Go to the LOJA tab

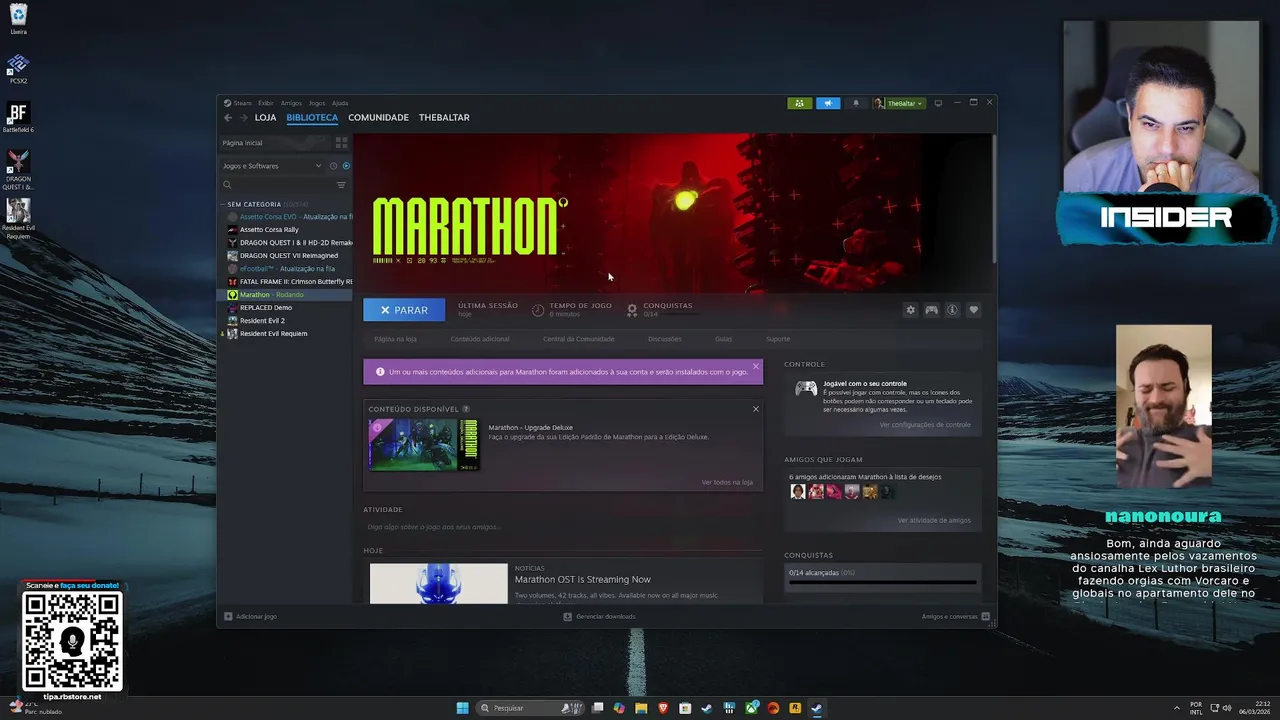265,118
